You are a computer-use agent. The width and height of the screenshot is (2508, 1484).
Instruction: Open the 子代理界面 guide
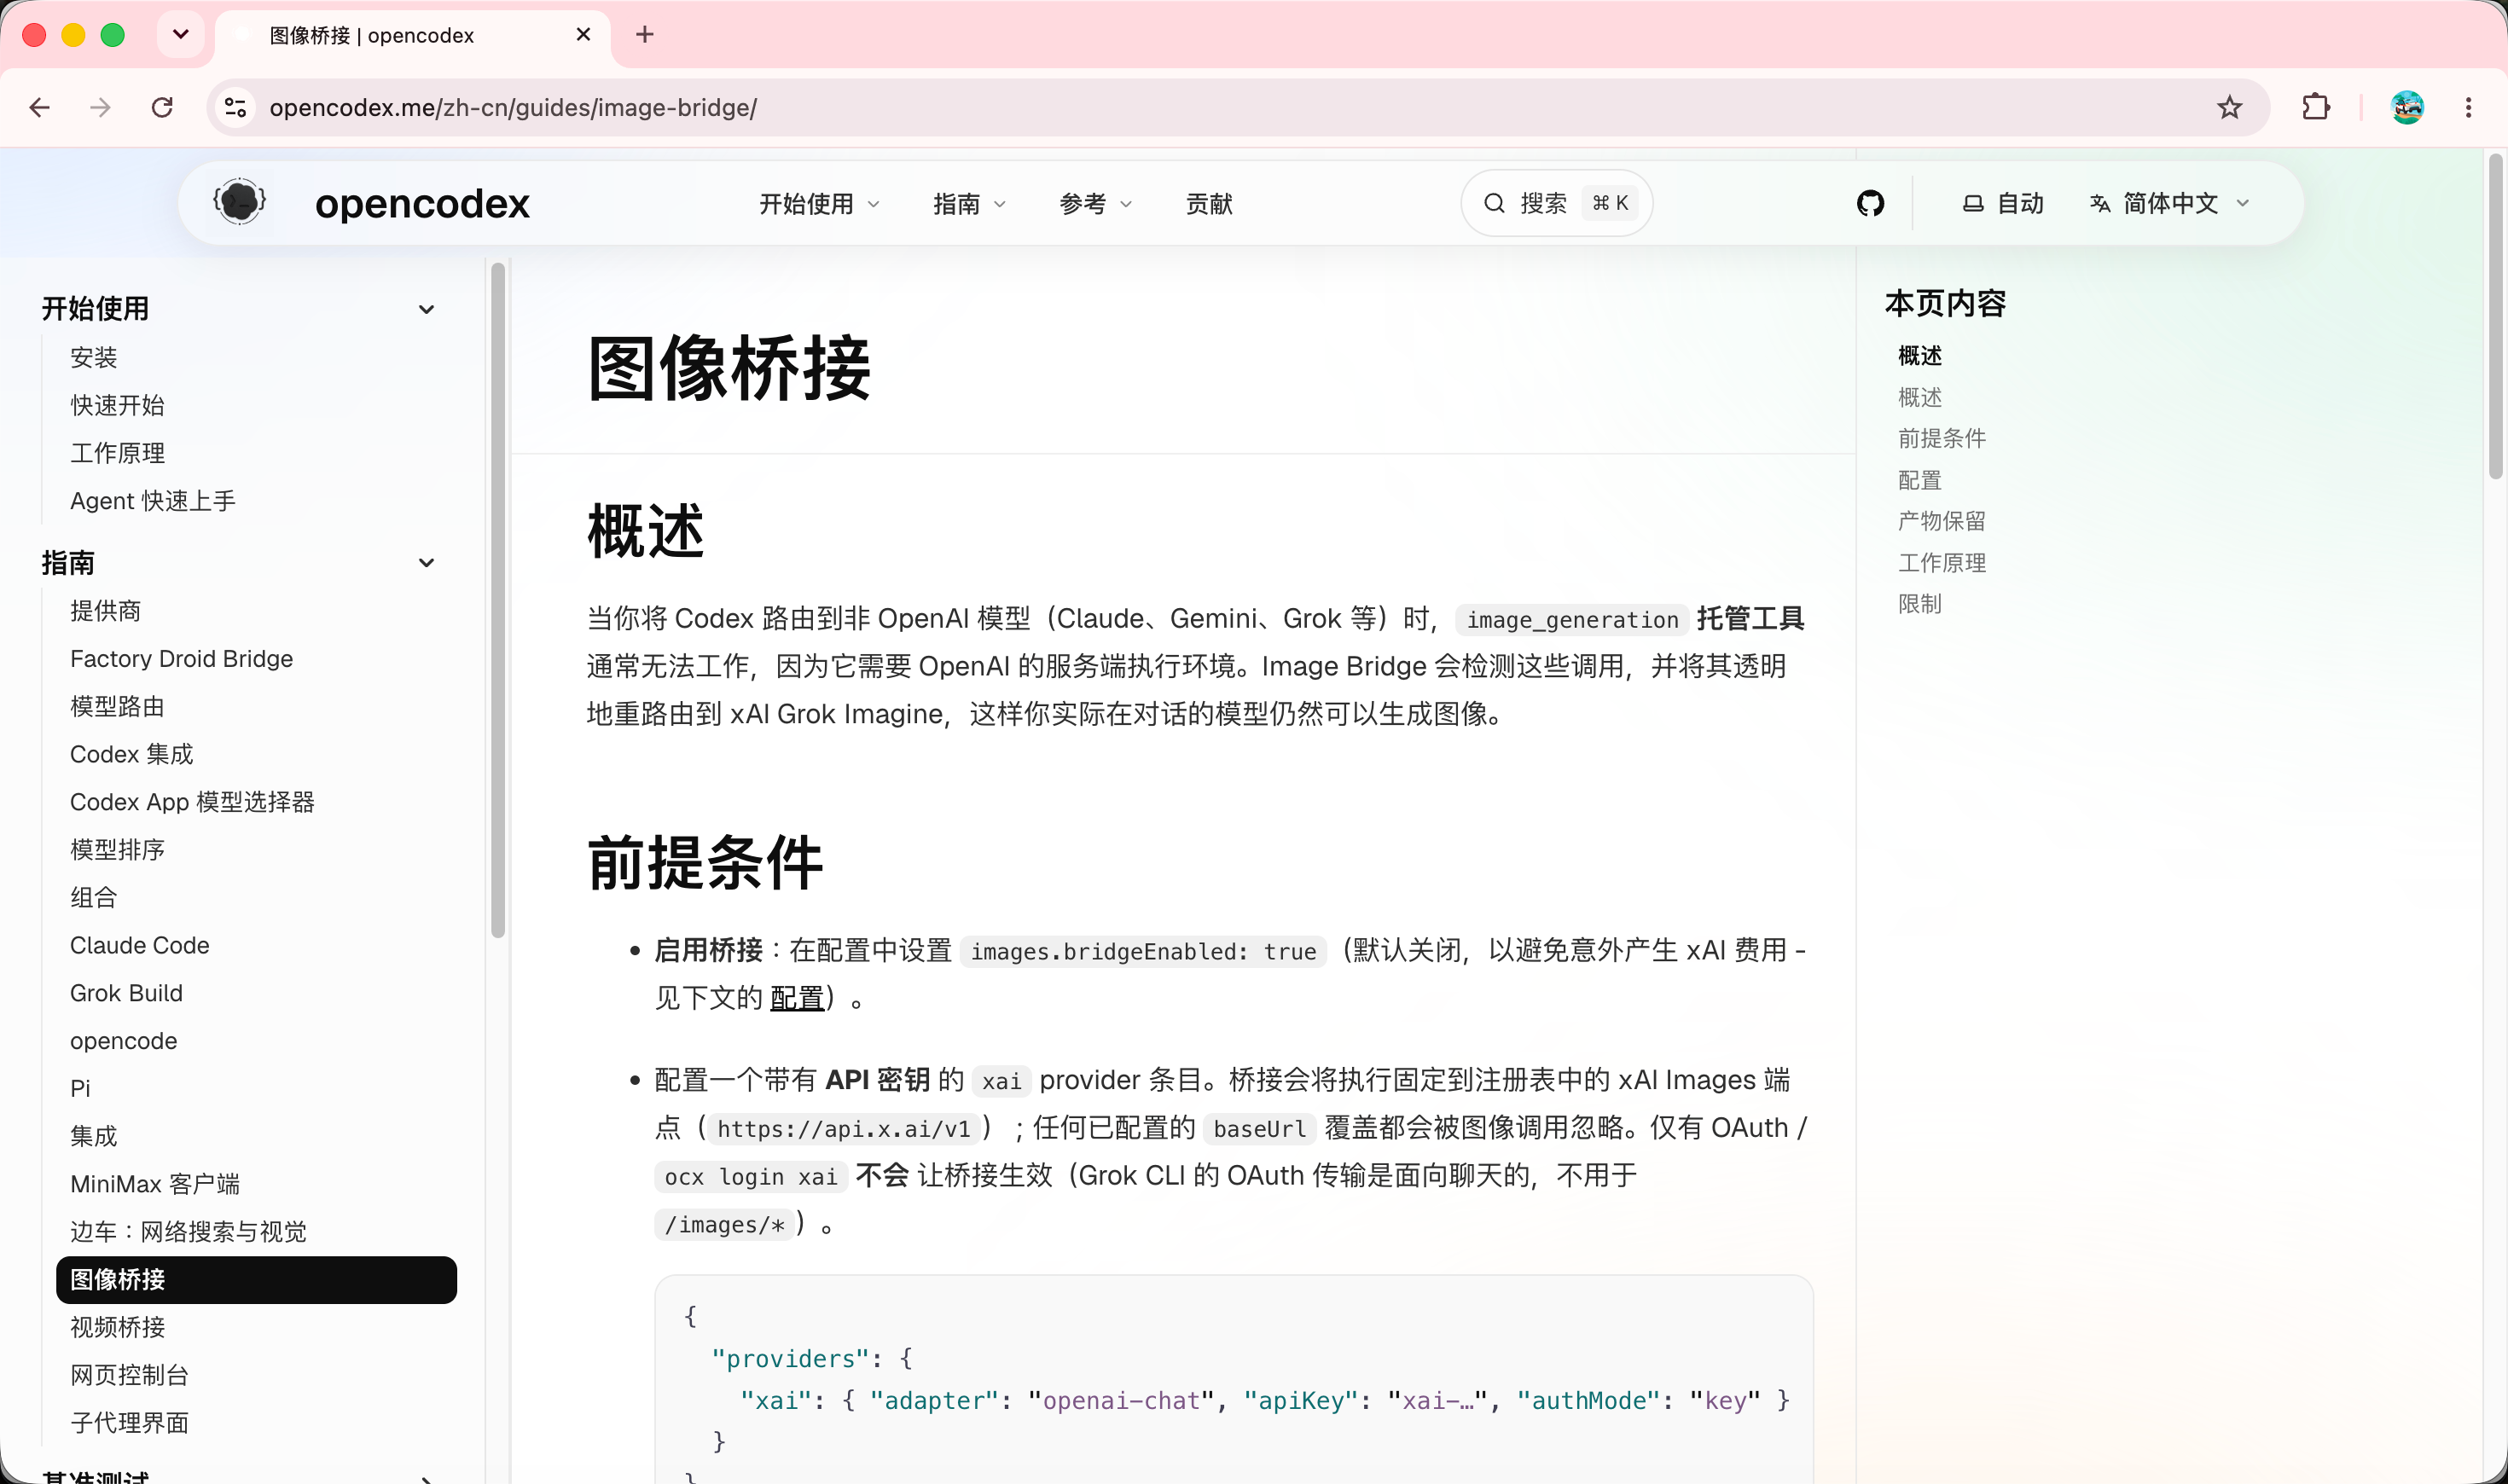[129, 1423]
